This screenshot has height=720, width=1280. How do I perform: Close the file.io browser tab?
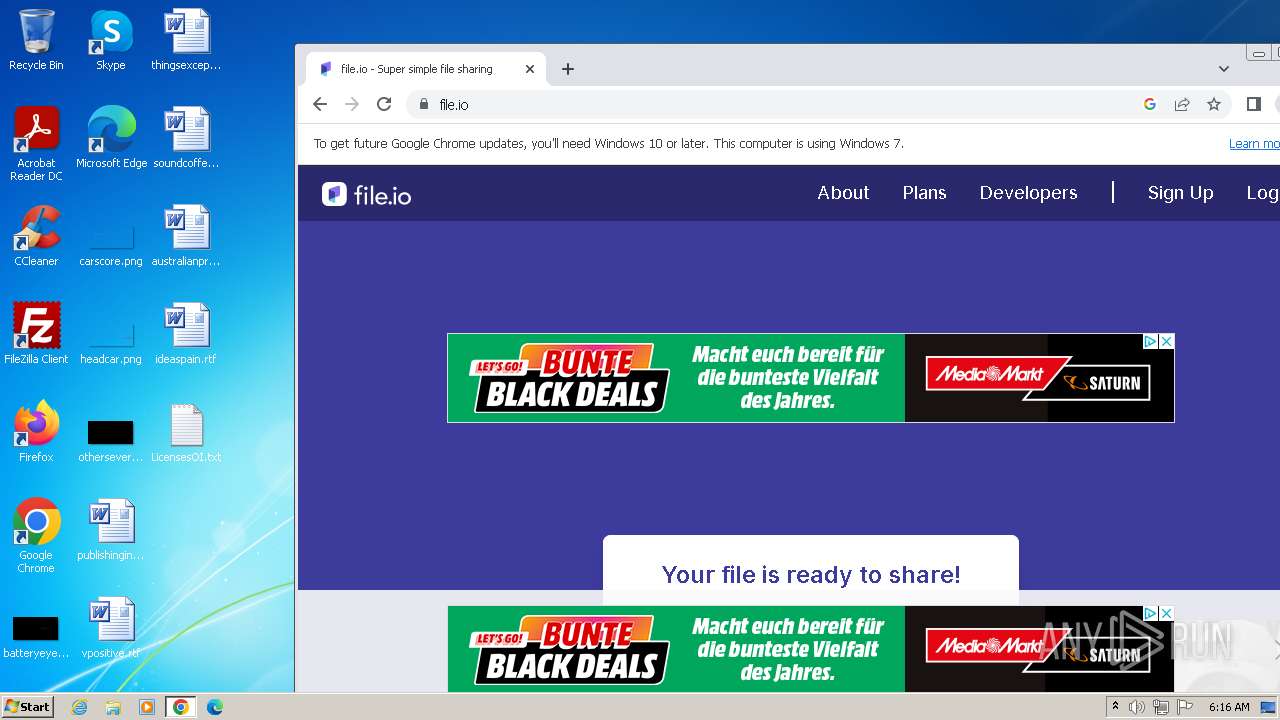pos(530,69)
